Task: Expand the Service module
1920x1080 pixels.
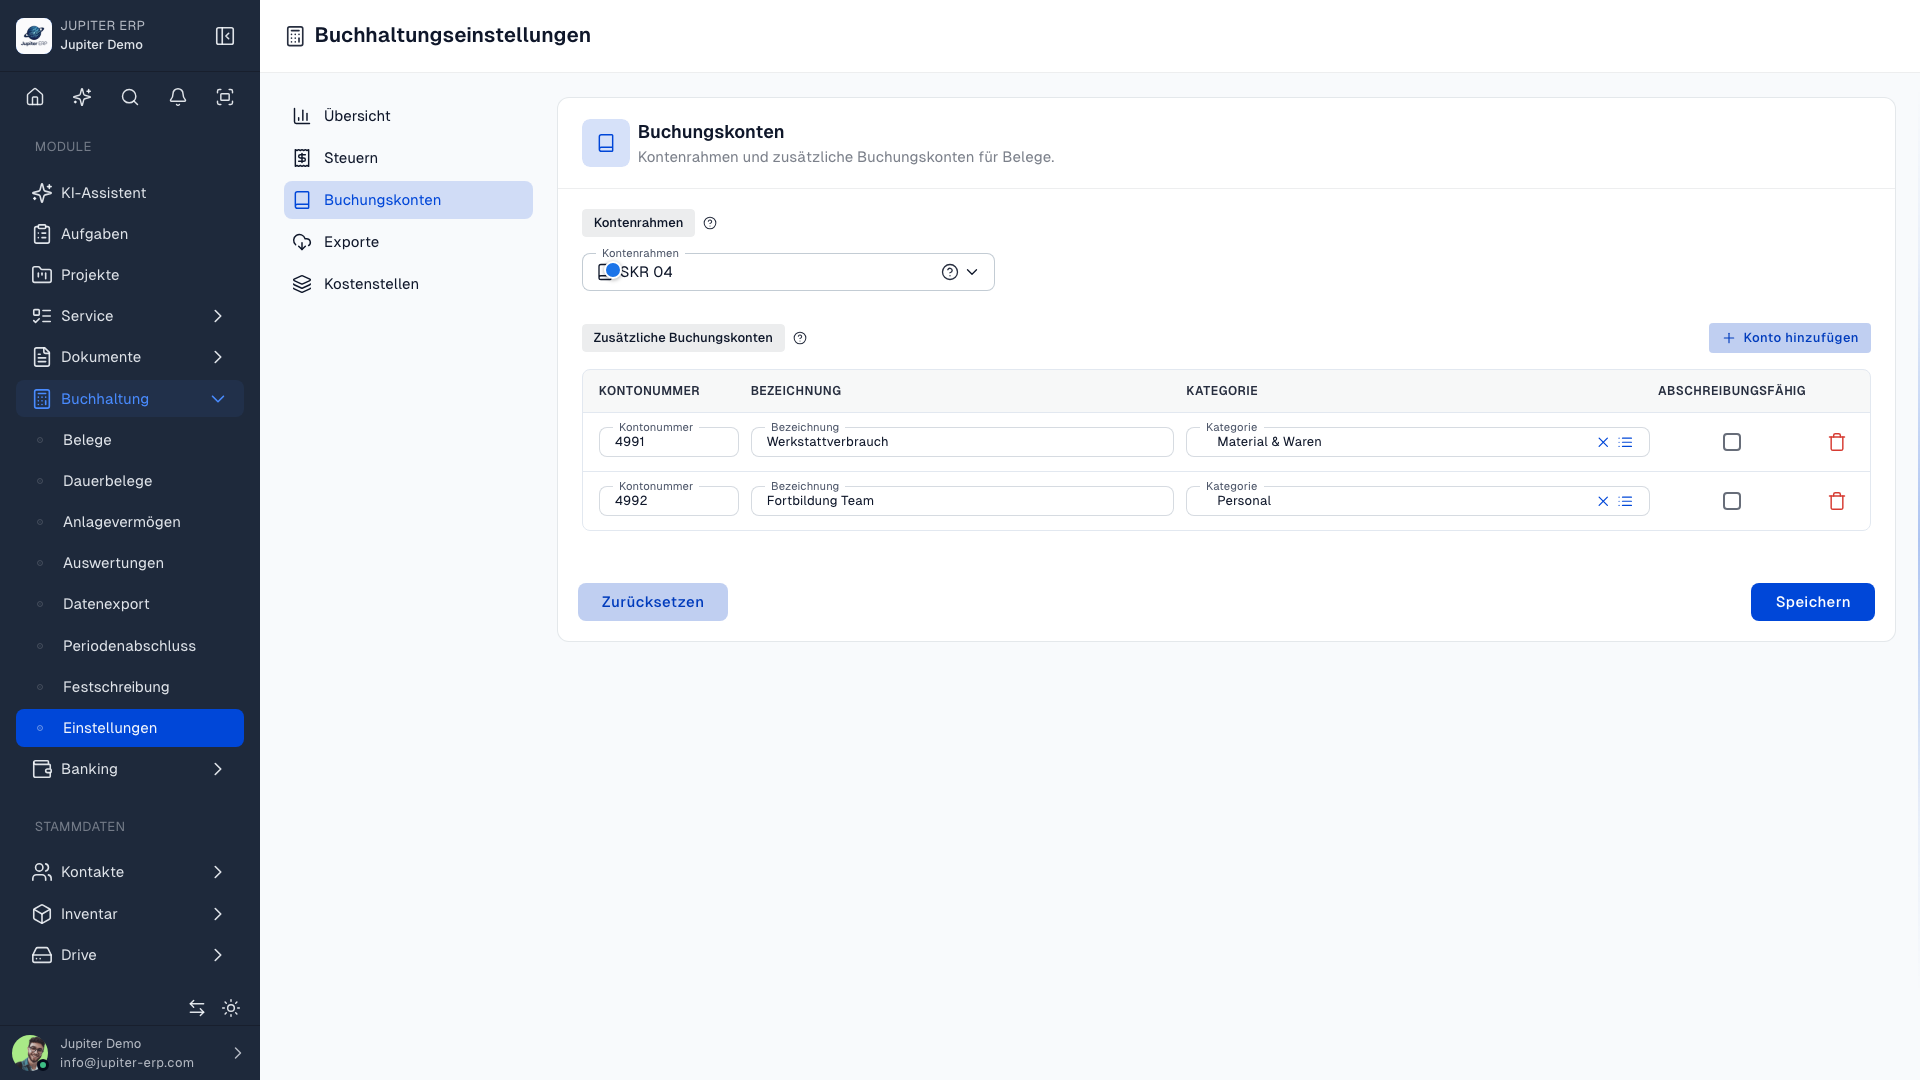Action: click(x=130, y=316)
